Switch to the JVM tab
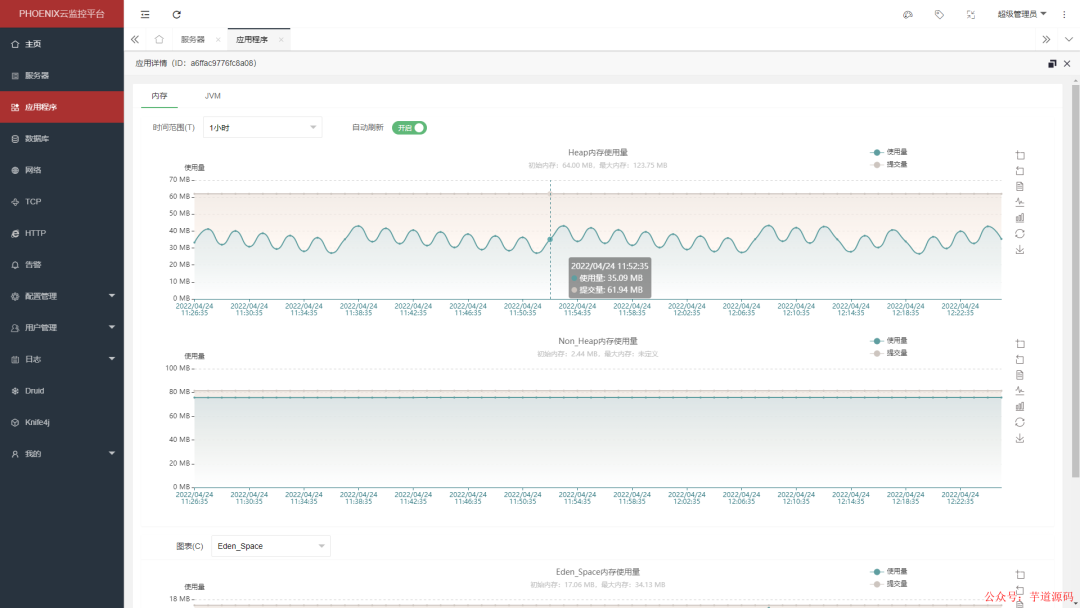The image size is (1080, 608). point(212,96)
